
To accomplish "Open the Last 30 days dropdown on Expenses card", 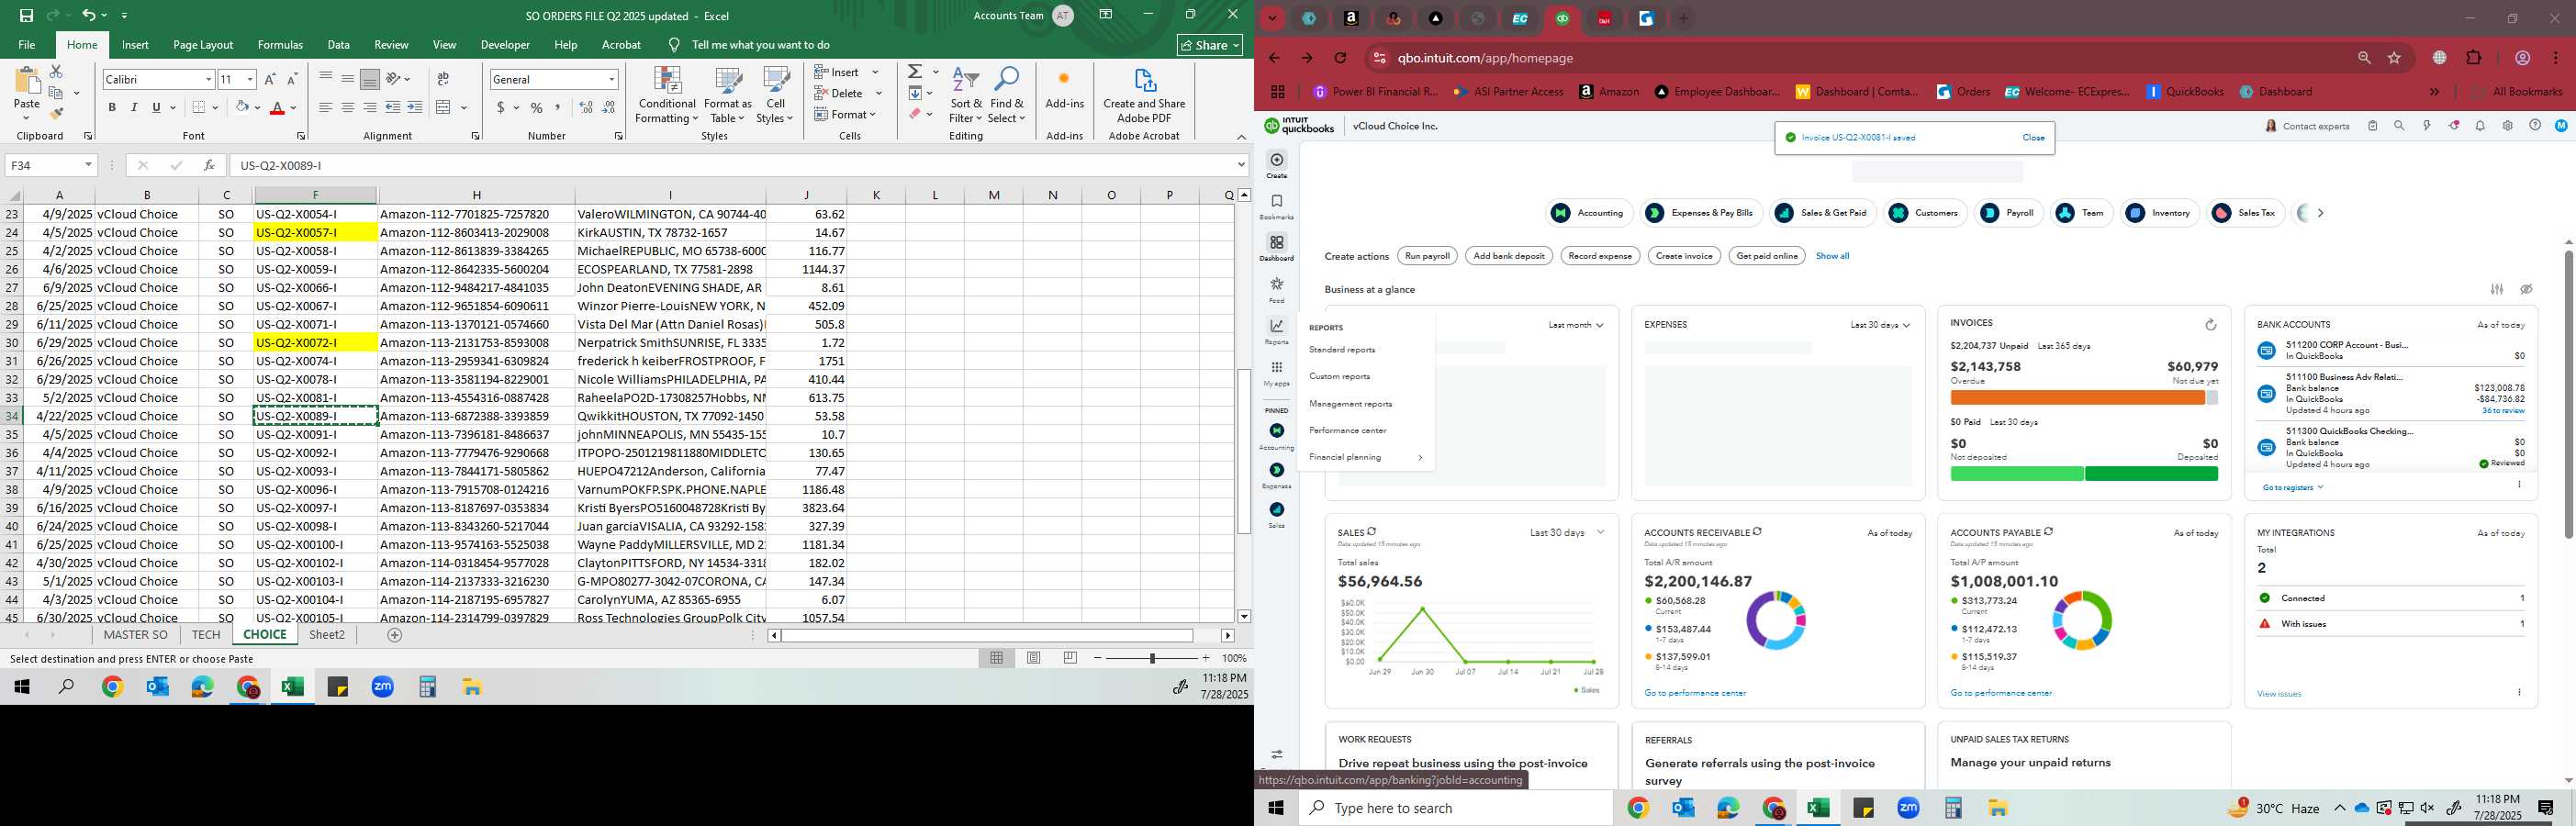I will click(x=1880, y=325).
